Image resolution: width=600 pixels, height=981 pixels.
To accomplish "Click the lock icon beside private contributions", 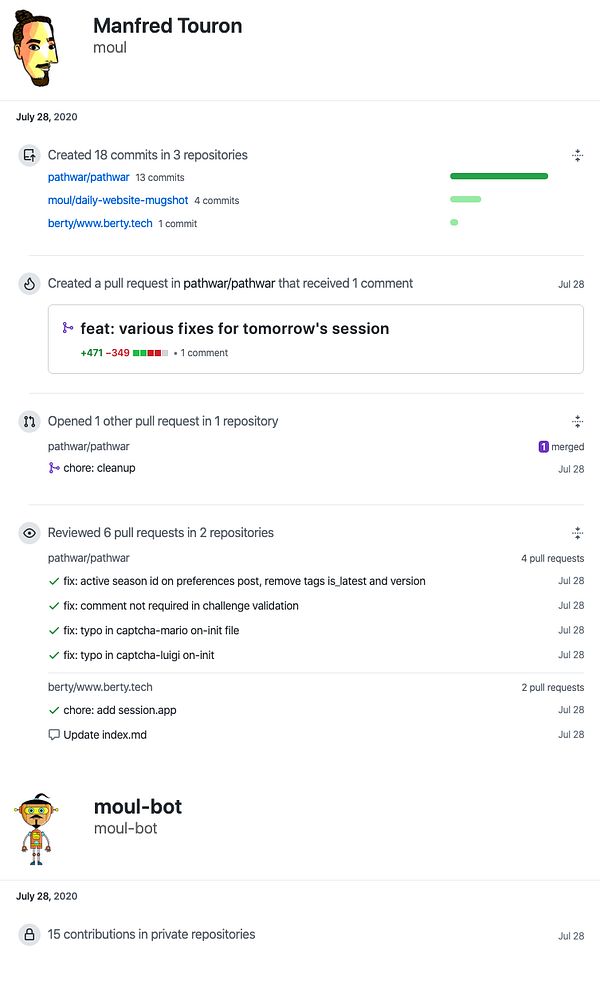I will 29,935.
